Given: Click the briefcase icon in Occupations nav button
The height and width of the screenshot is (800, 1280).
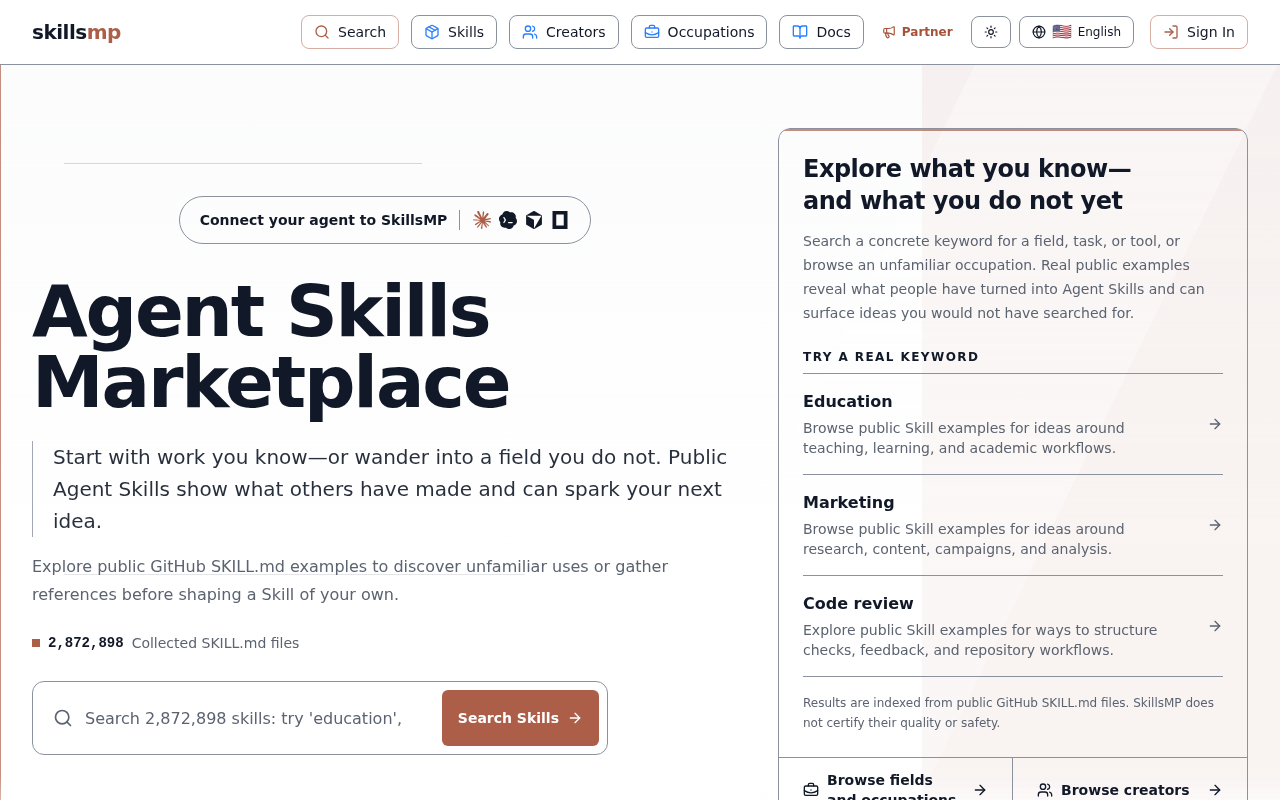Looking at the screenshot, I should click(652, 32).
